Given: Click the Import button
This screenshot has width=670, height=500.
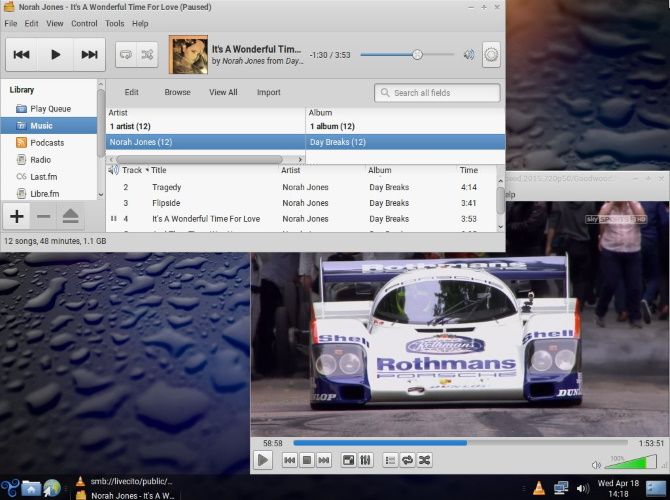Looking at the screenshot, I should click(x=268, y=92).
